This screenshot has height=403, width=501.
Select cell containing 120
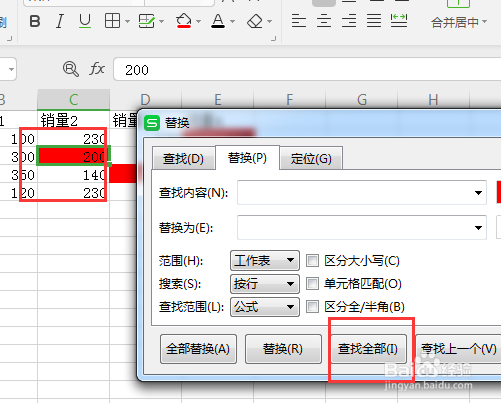point(19,193)
